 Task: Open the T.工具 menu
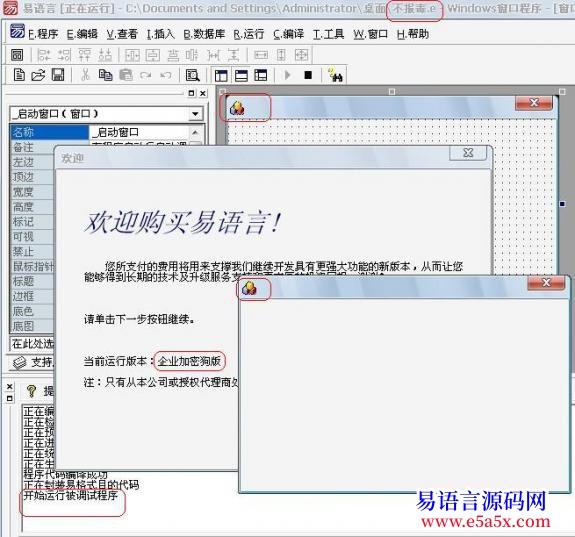click(x=328, y=34)
